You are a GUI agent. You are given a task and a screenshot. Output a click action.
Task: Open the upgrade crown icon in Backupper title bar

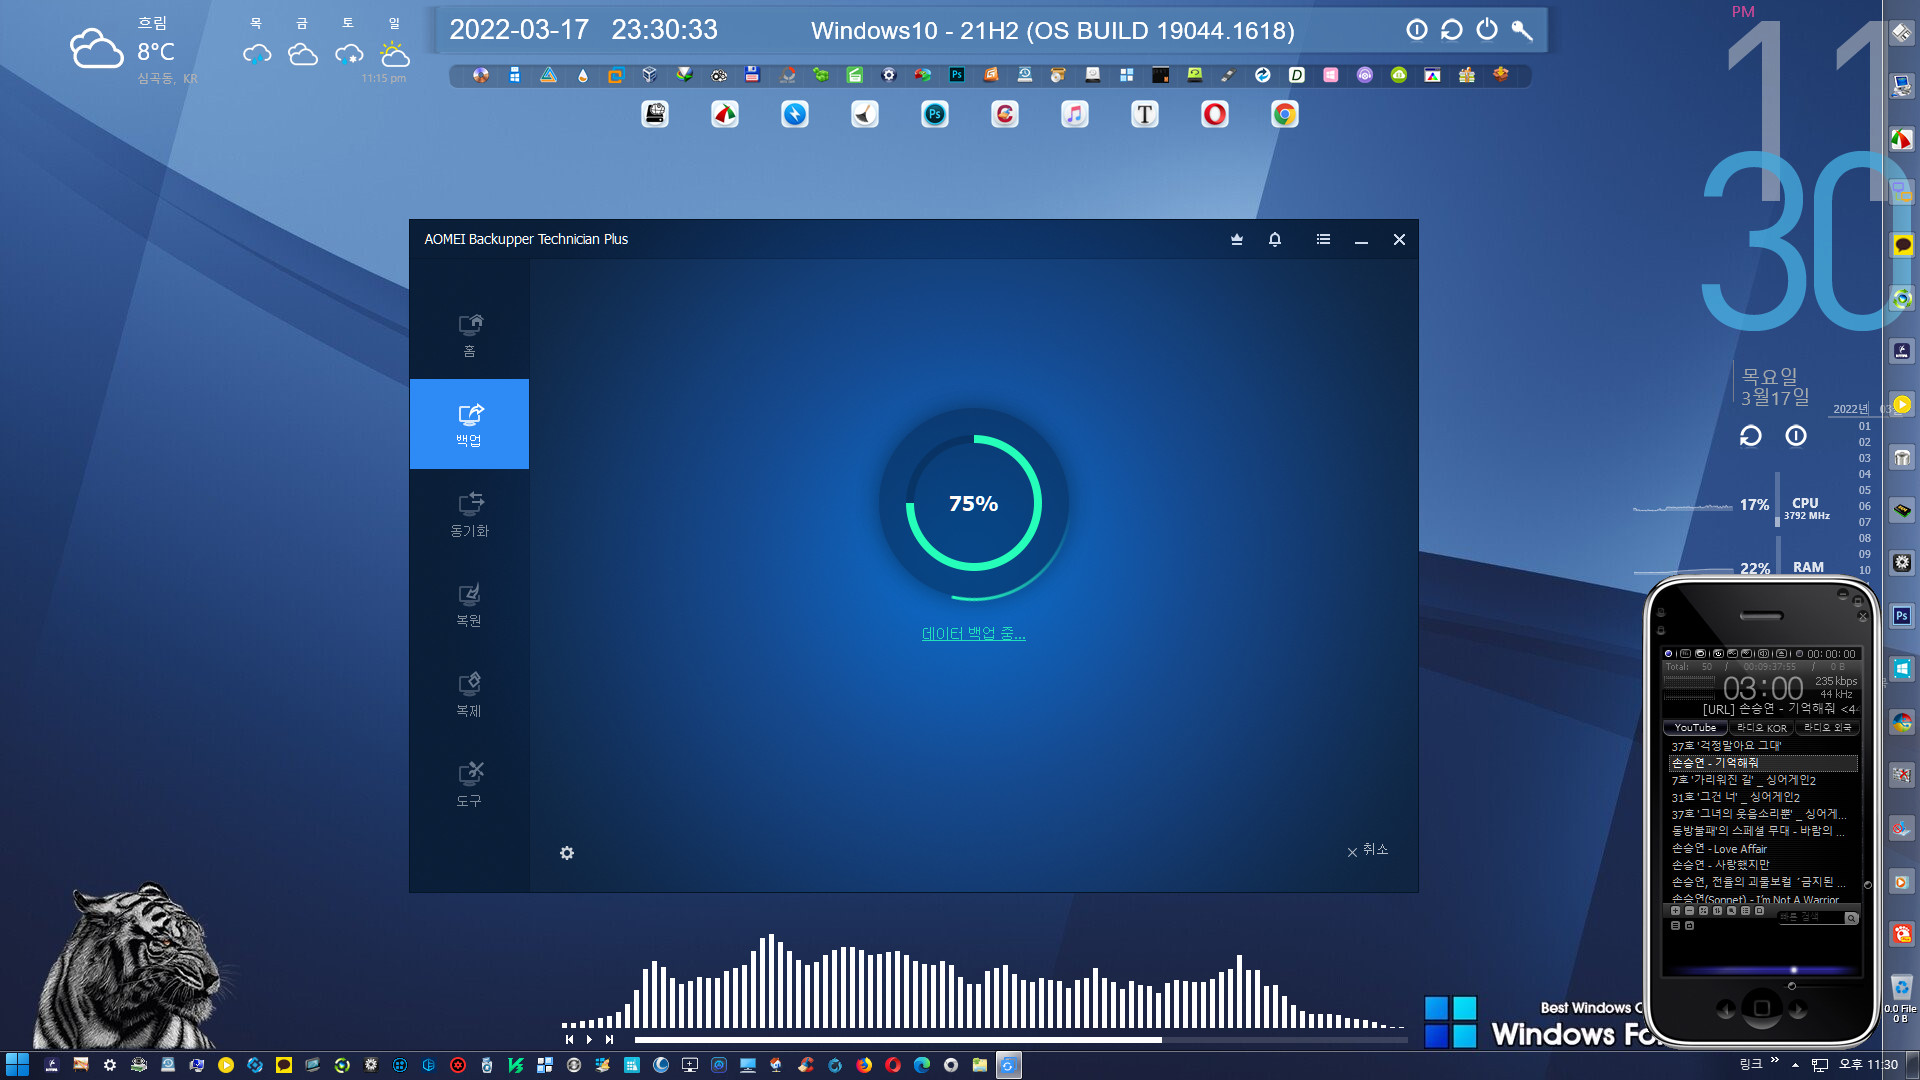pyautogui.click(x=1237, y=239)
